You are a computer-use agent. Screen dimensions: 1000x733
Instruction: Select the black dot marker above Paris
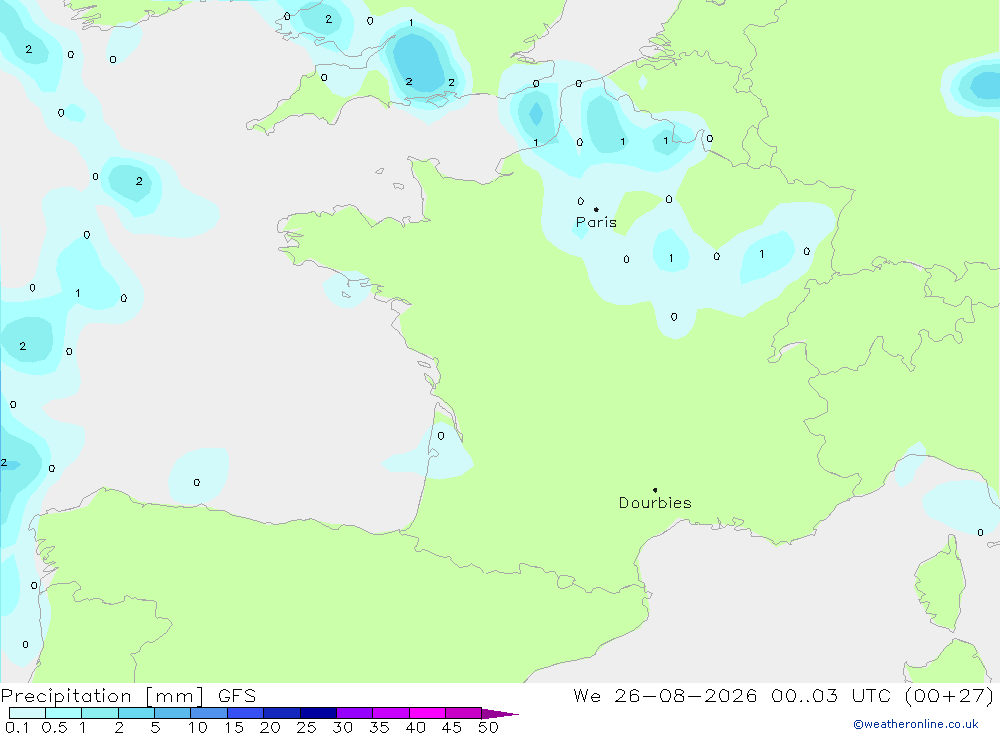tap(596, 209)
